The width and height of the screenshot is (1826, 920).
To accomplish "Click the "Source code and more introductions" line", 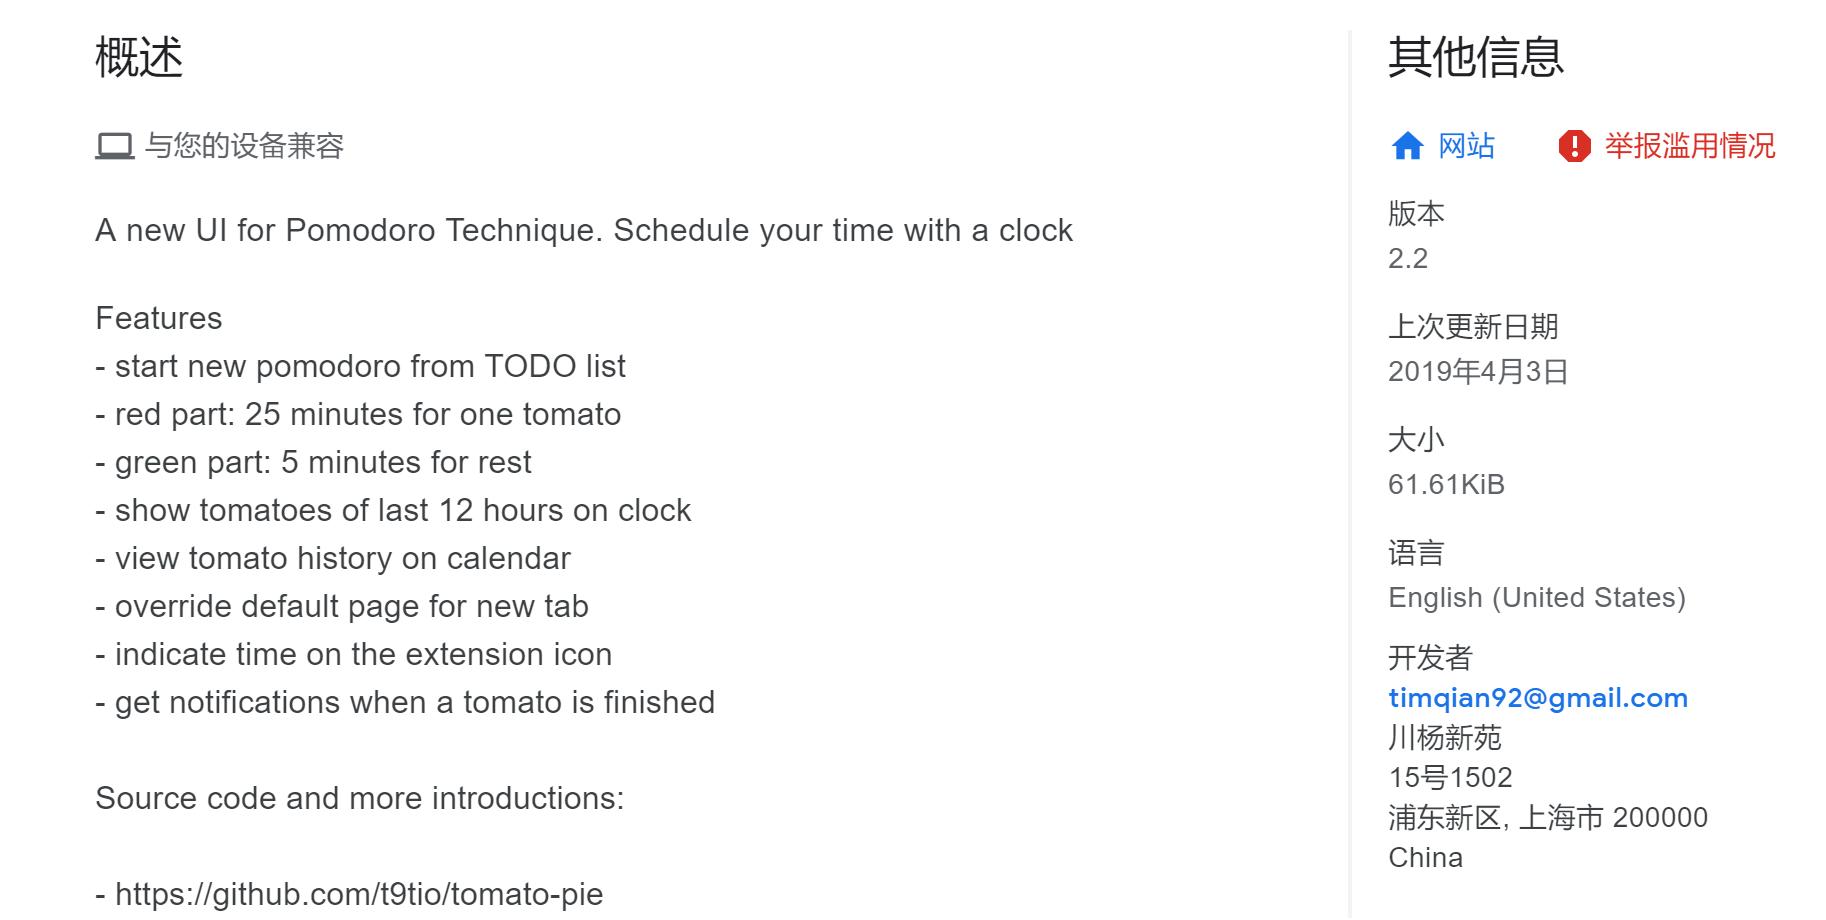I will tap(359, 799).
